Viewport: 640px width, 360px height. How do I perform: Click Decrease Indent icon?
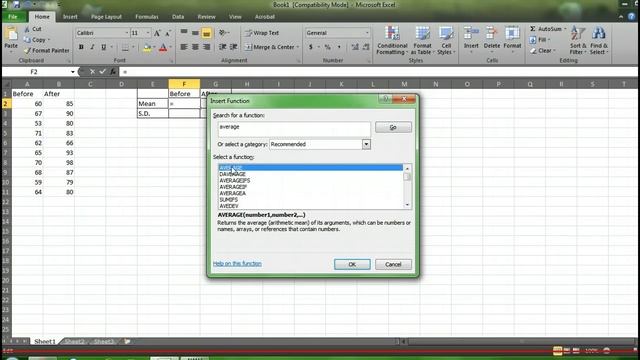[x=222, y=47]
